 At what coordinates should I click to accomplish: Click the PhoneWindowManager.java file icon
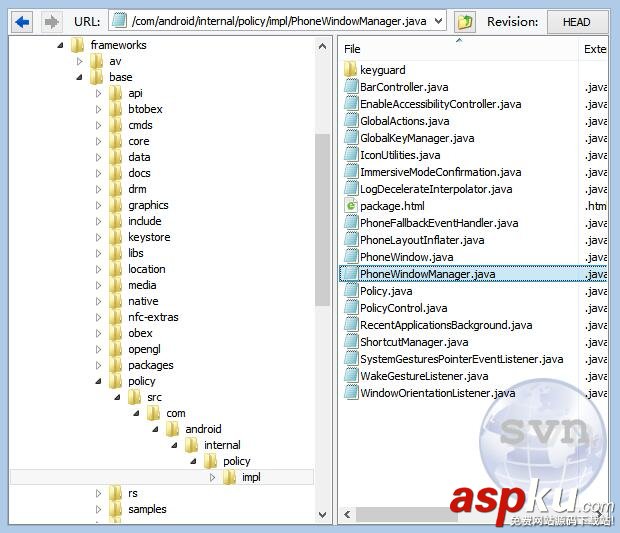(x=351, y=274)
